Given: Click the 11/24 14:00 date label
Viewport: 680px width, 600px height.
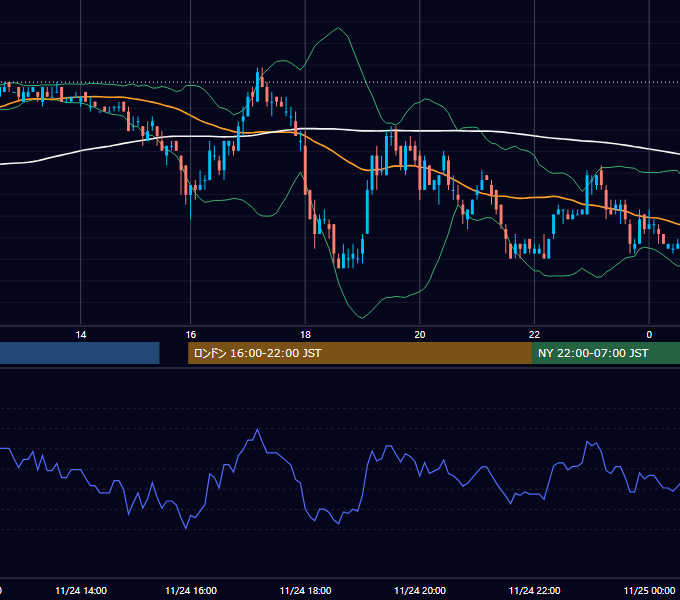Looking at the screenshot, I should pyautogui.click(x=81, y=590).
